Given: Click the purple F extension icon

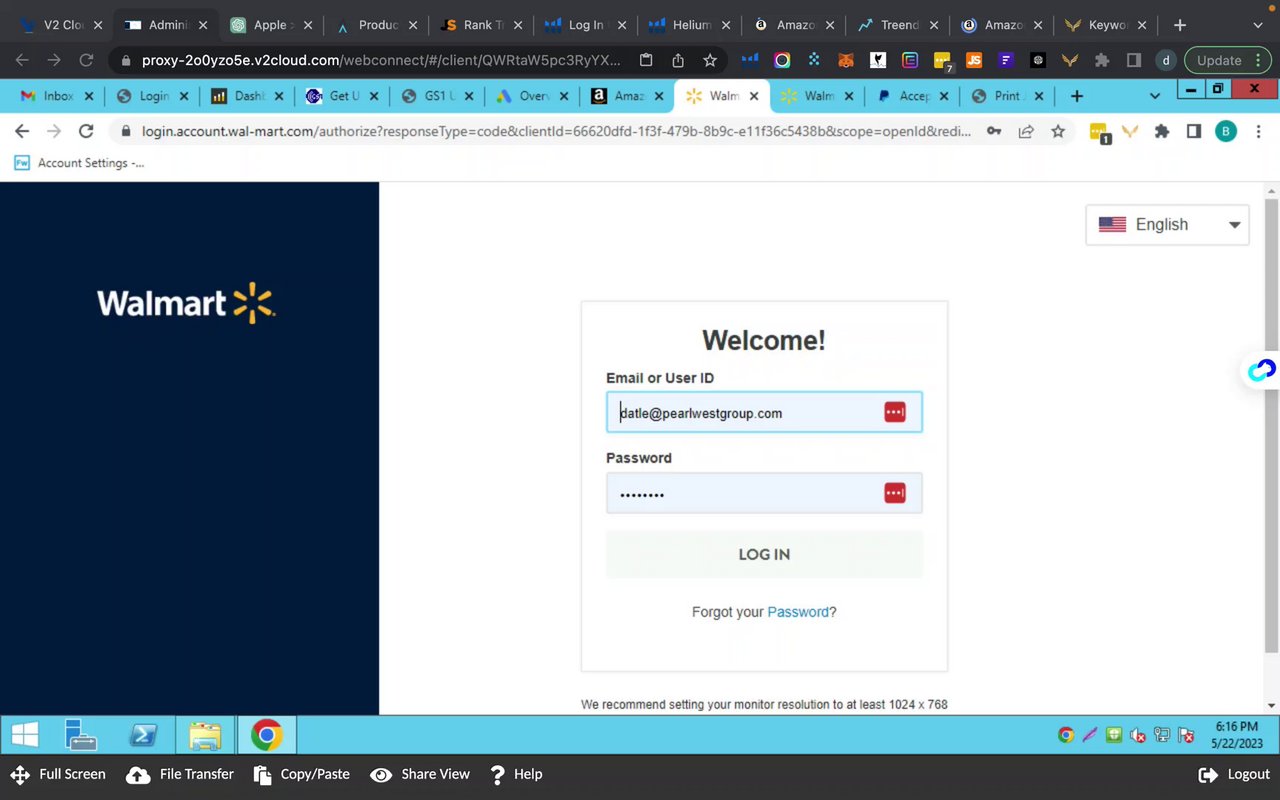Looking at the screenshot, I should [1006, 60].
